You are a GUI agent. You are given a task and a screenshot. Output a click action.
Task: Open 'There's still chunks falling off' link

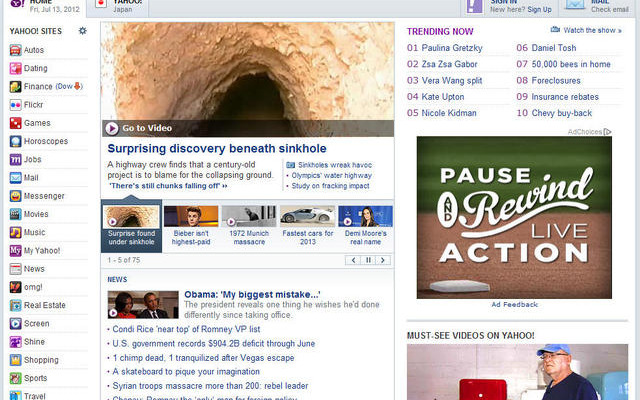click(x=168, y=186)
